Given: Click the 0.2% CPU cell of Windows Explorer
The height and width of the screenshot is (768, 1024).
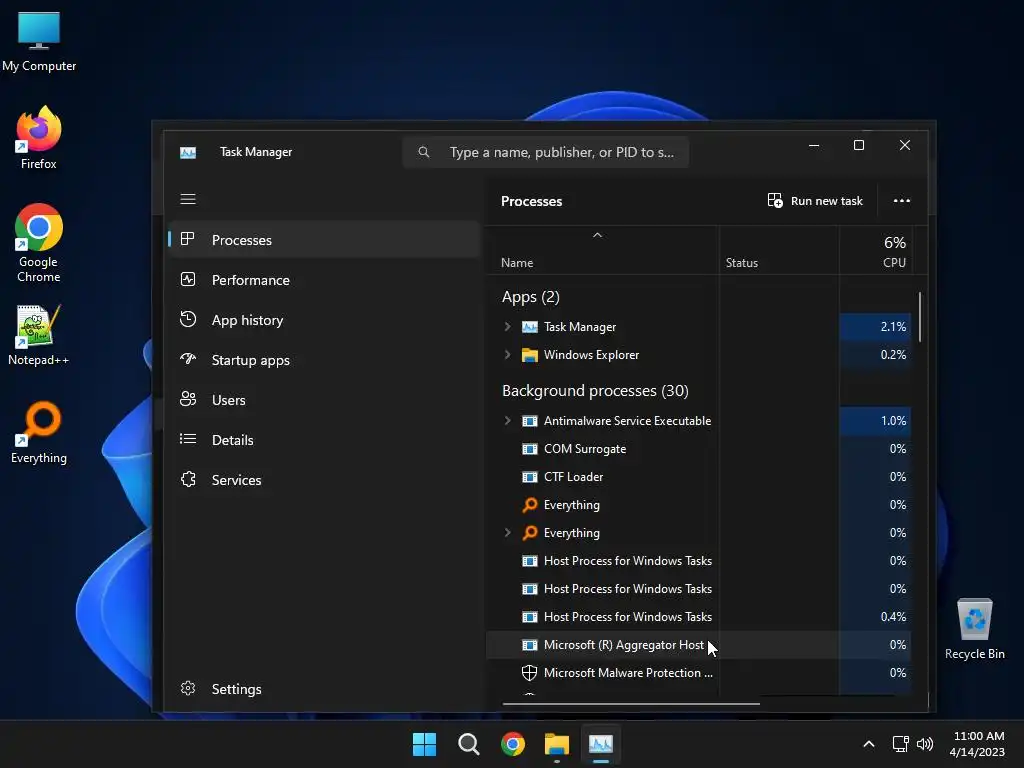Looking at the screenshot, I should point(875,355).
